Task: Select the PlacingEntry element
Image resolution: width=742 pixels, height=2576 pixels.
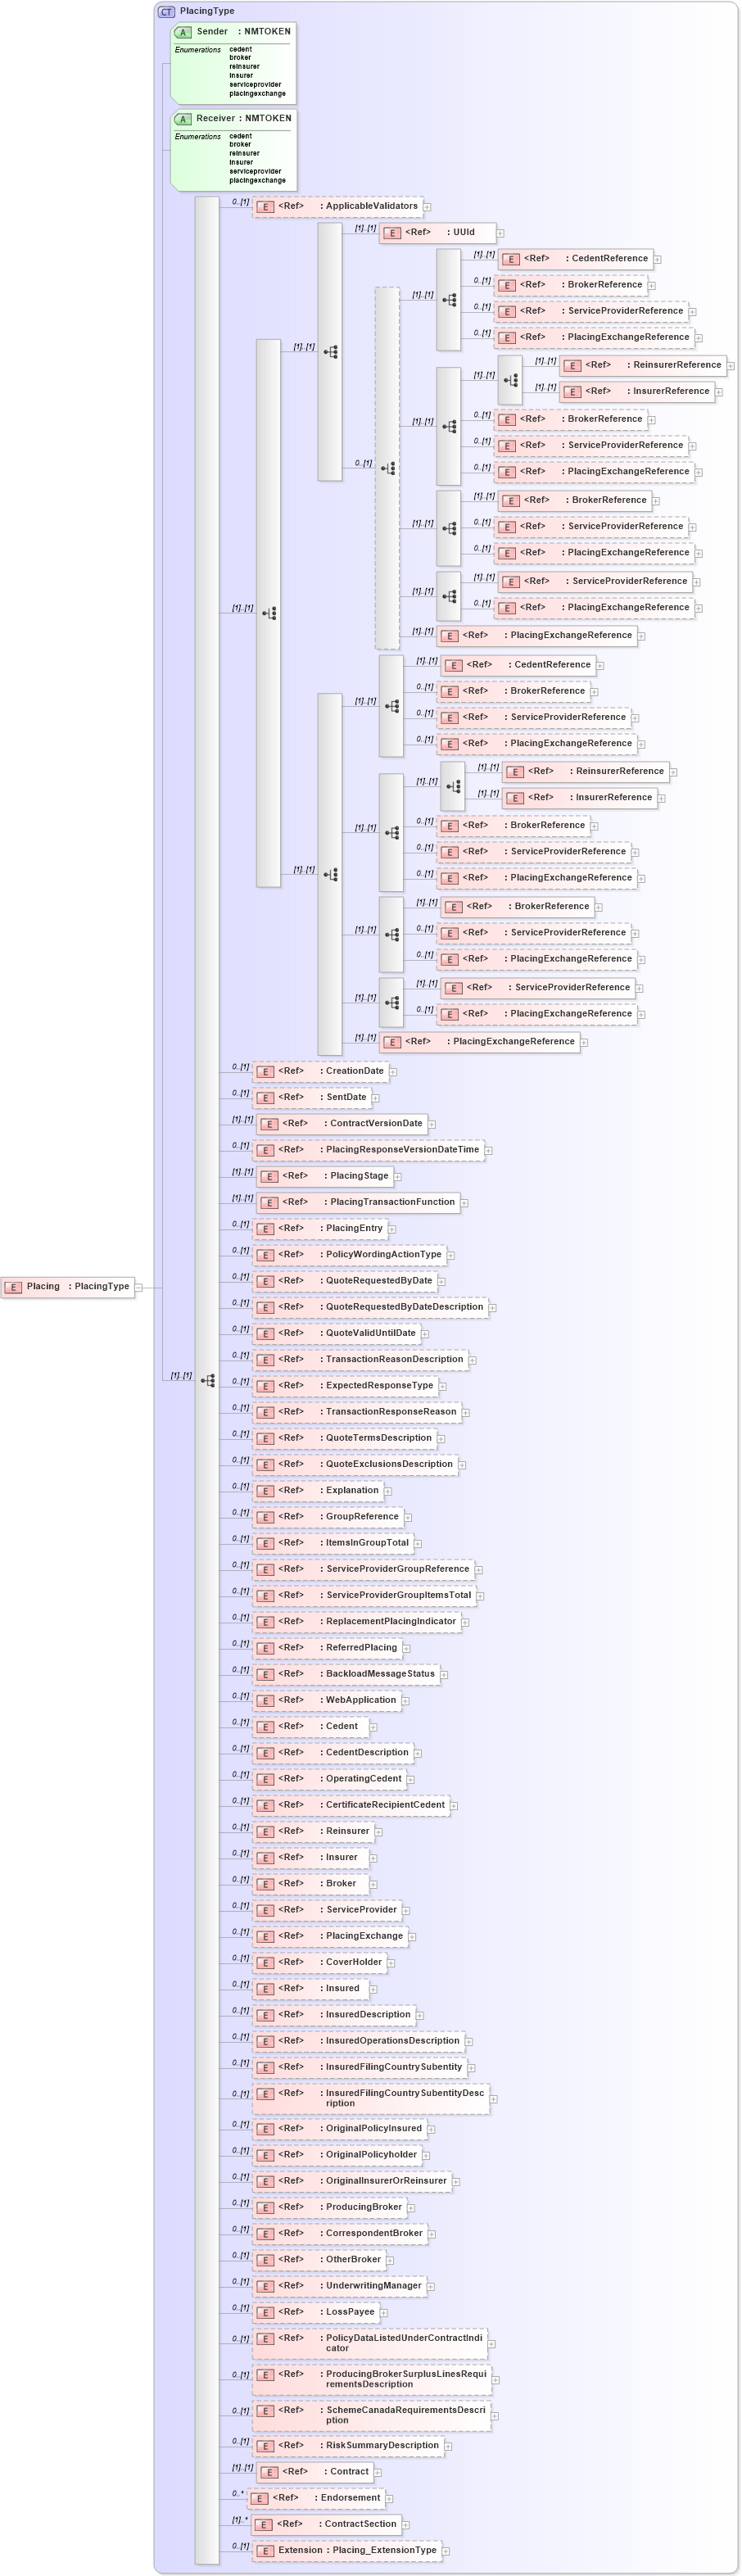Action: tap(320, 1229)
